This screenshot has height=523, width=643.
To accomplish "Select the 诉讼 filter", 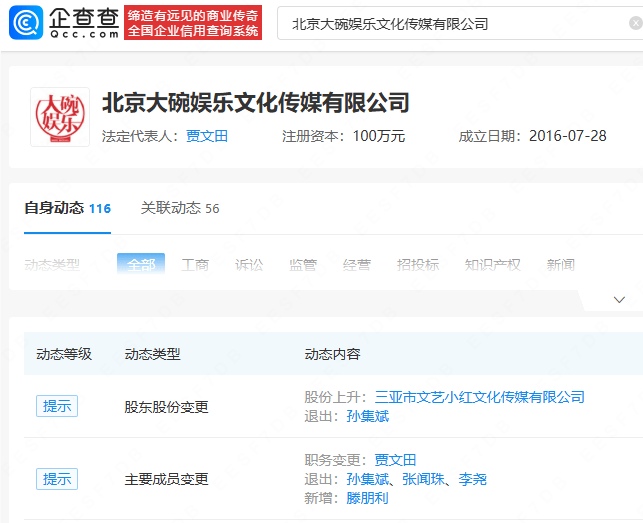I will click(249, 265).
